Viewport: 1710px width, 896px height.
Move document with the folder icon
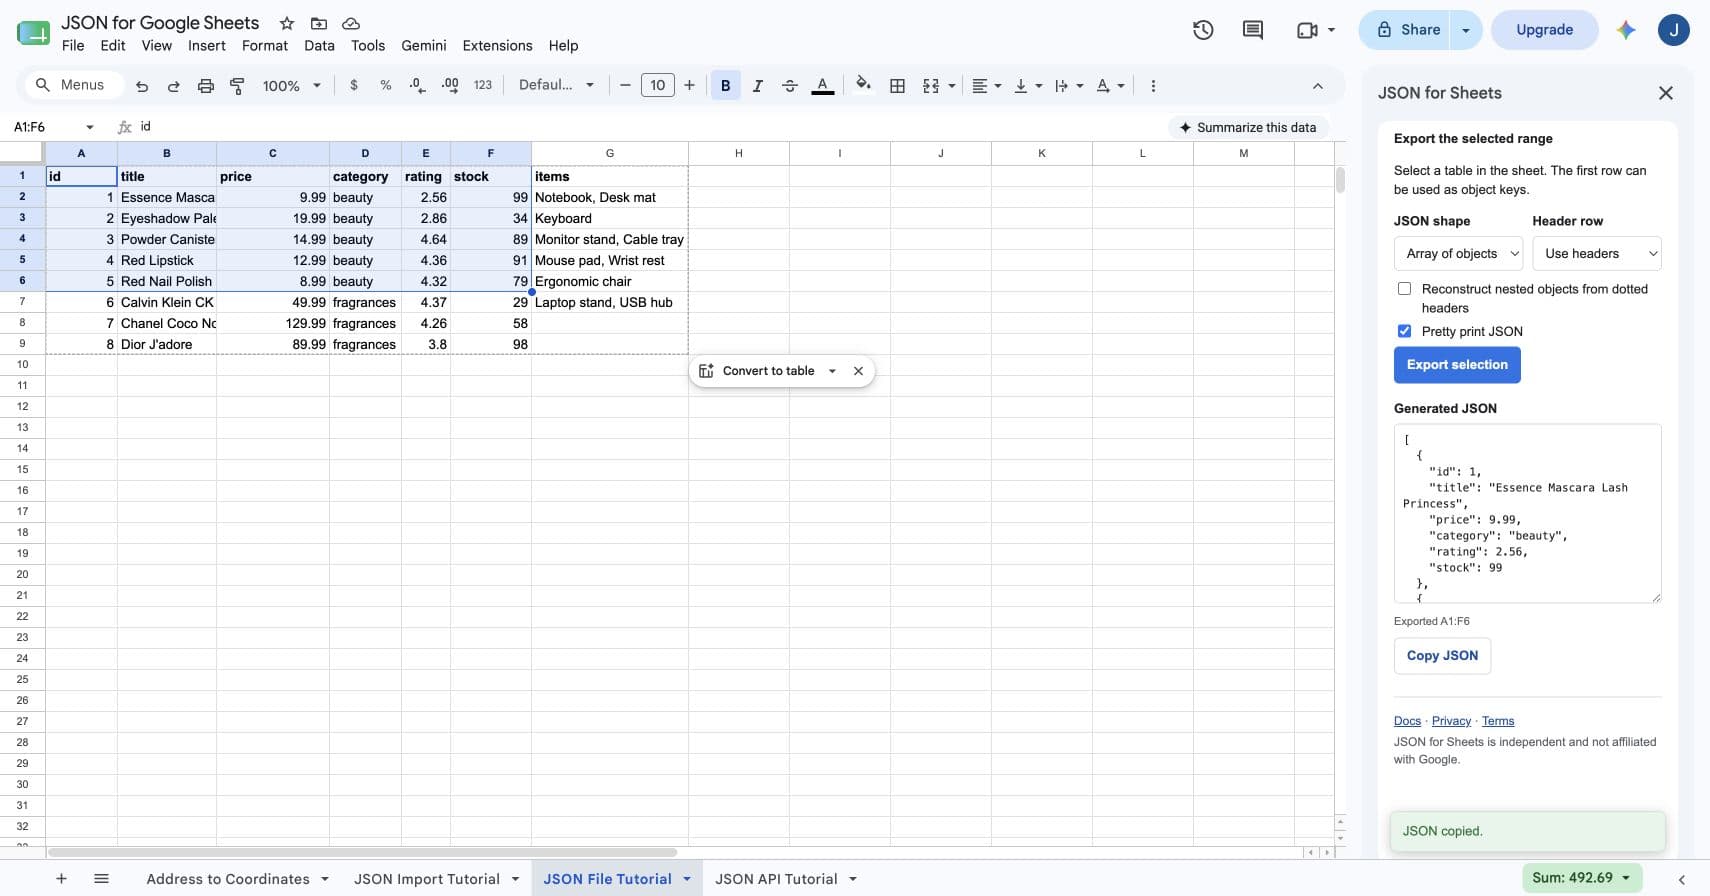click(319, 23)
